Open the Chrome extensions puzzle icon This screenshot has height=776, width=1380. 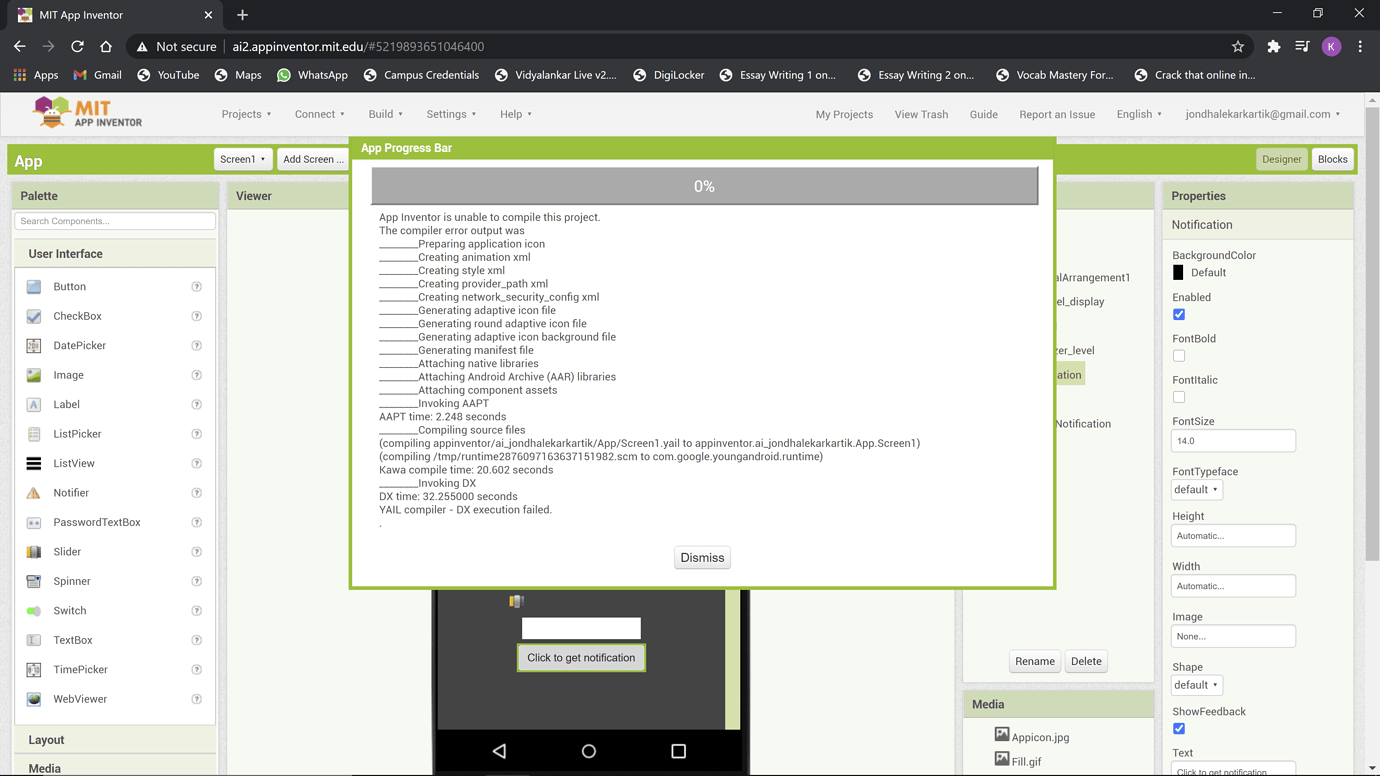click(1273, 47)
